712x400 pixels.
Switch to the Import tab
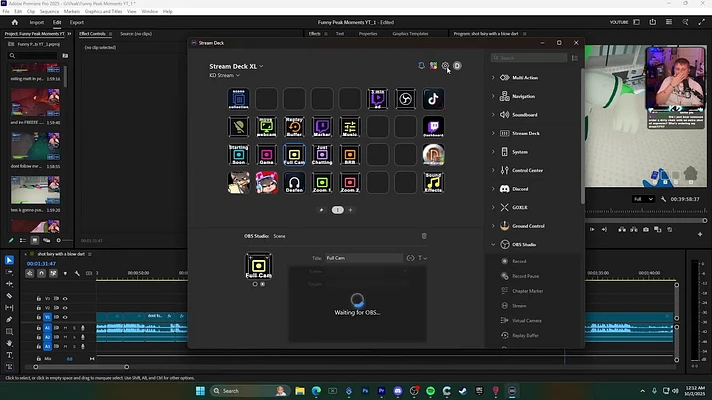pyautogui.click(x=37, y=22)
